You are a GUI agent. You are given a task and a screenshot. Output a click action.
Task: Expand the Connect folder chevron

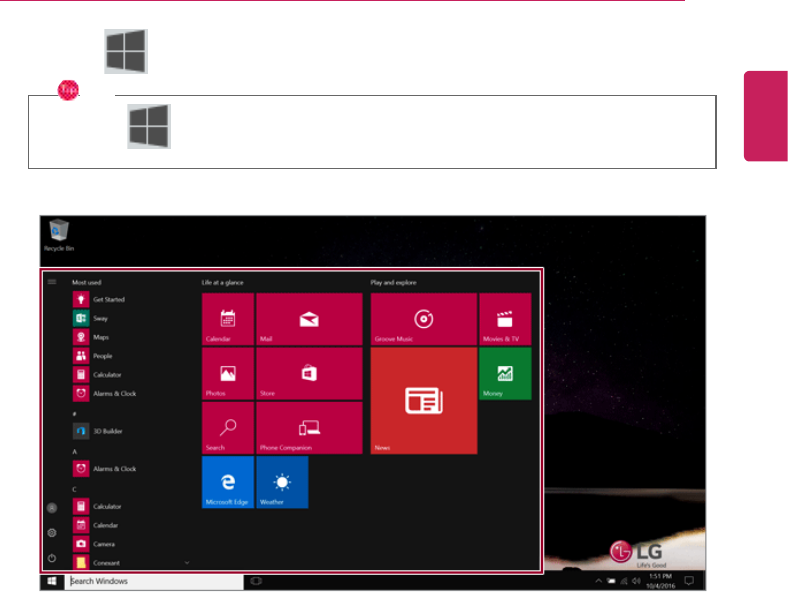click(x=187, y=563)
